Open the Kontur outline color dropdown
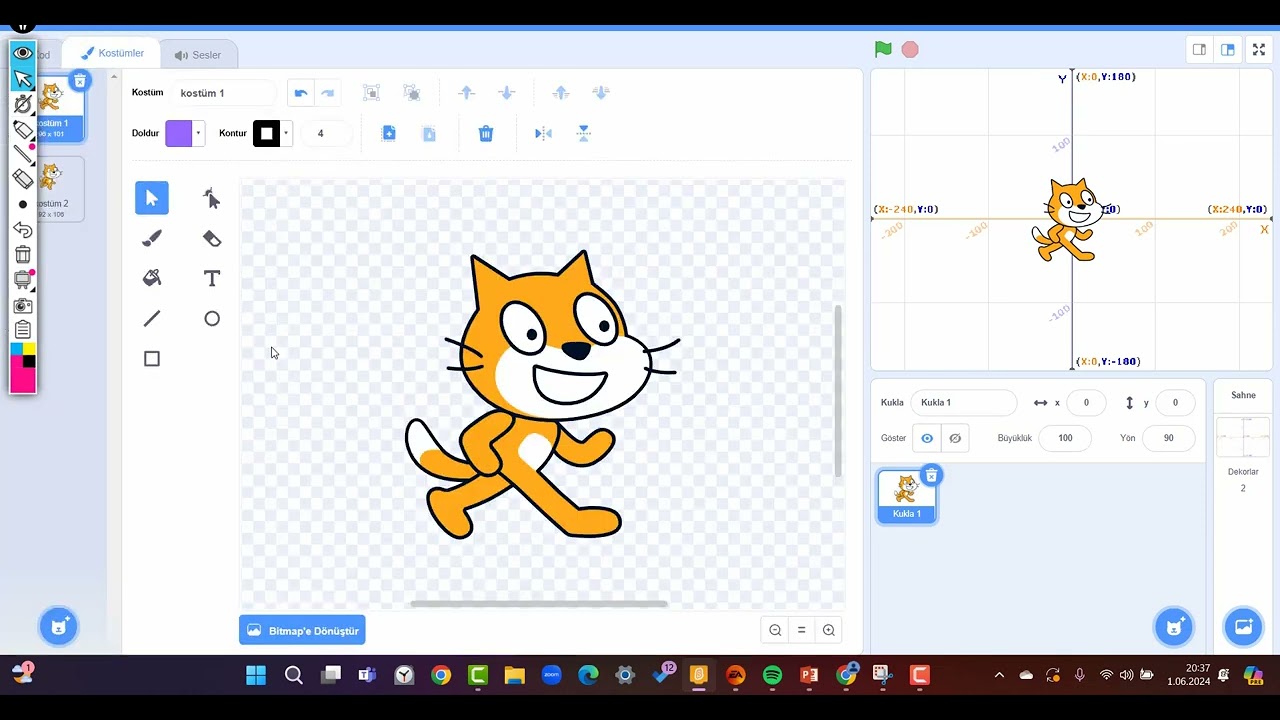This screenshot has height=720, width=1280. [286, 133]
